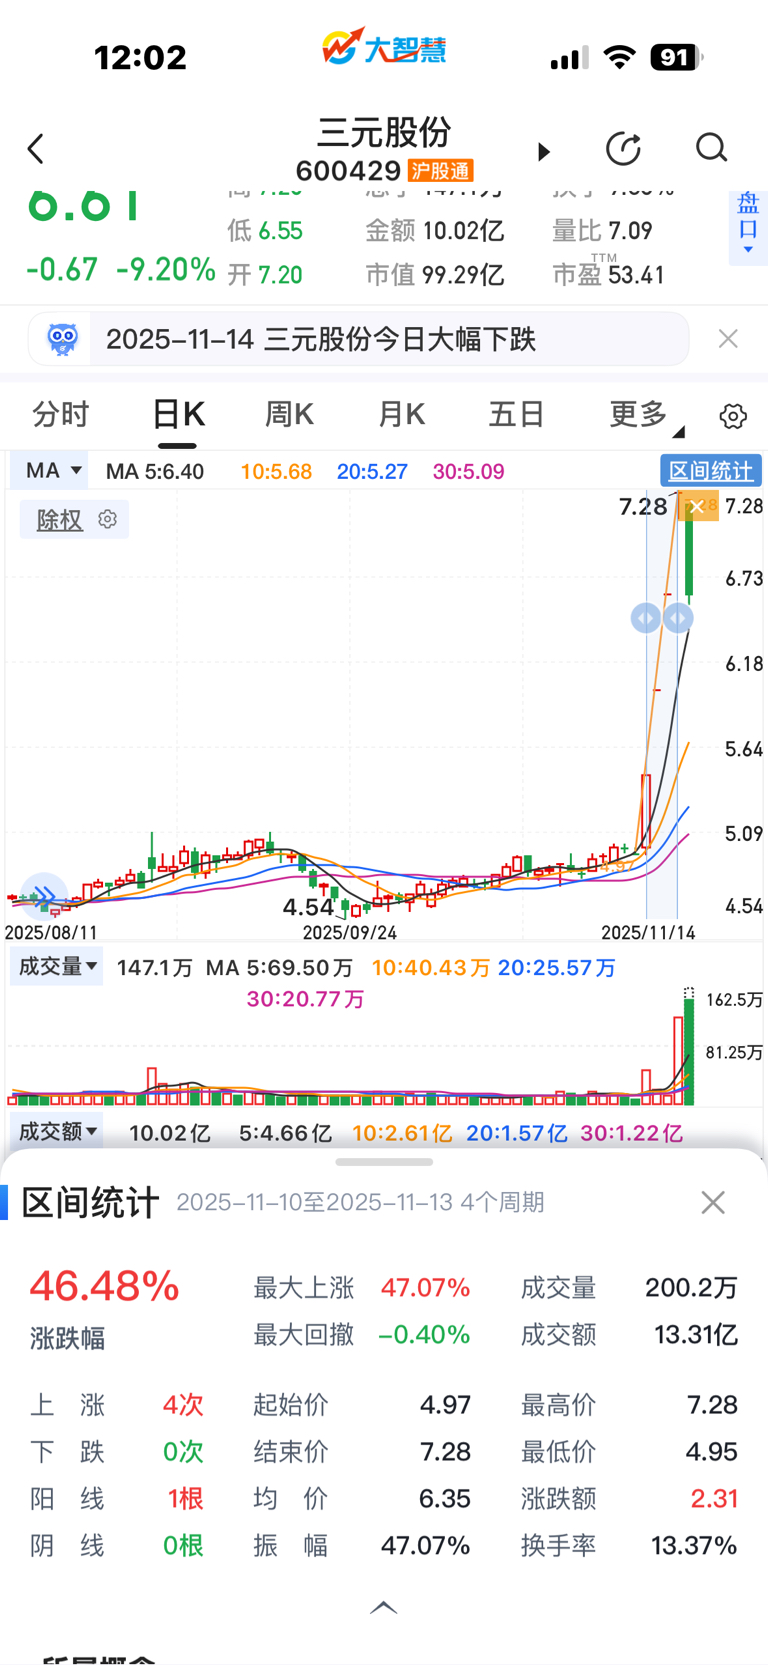The image size is (769, 1665).
Task: Tap 成交量 200.2万 value
Action: point(692,1288)
